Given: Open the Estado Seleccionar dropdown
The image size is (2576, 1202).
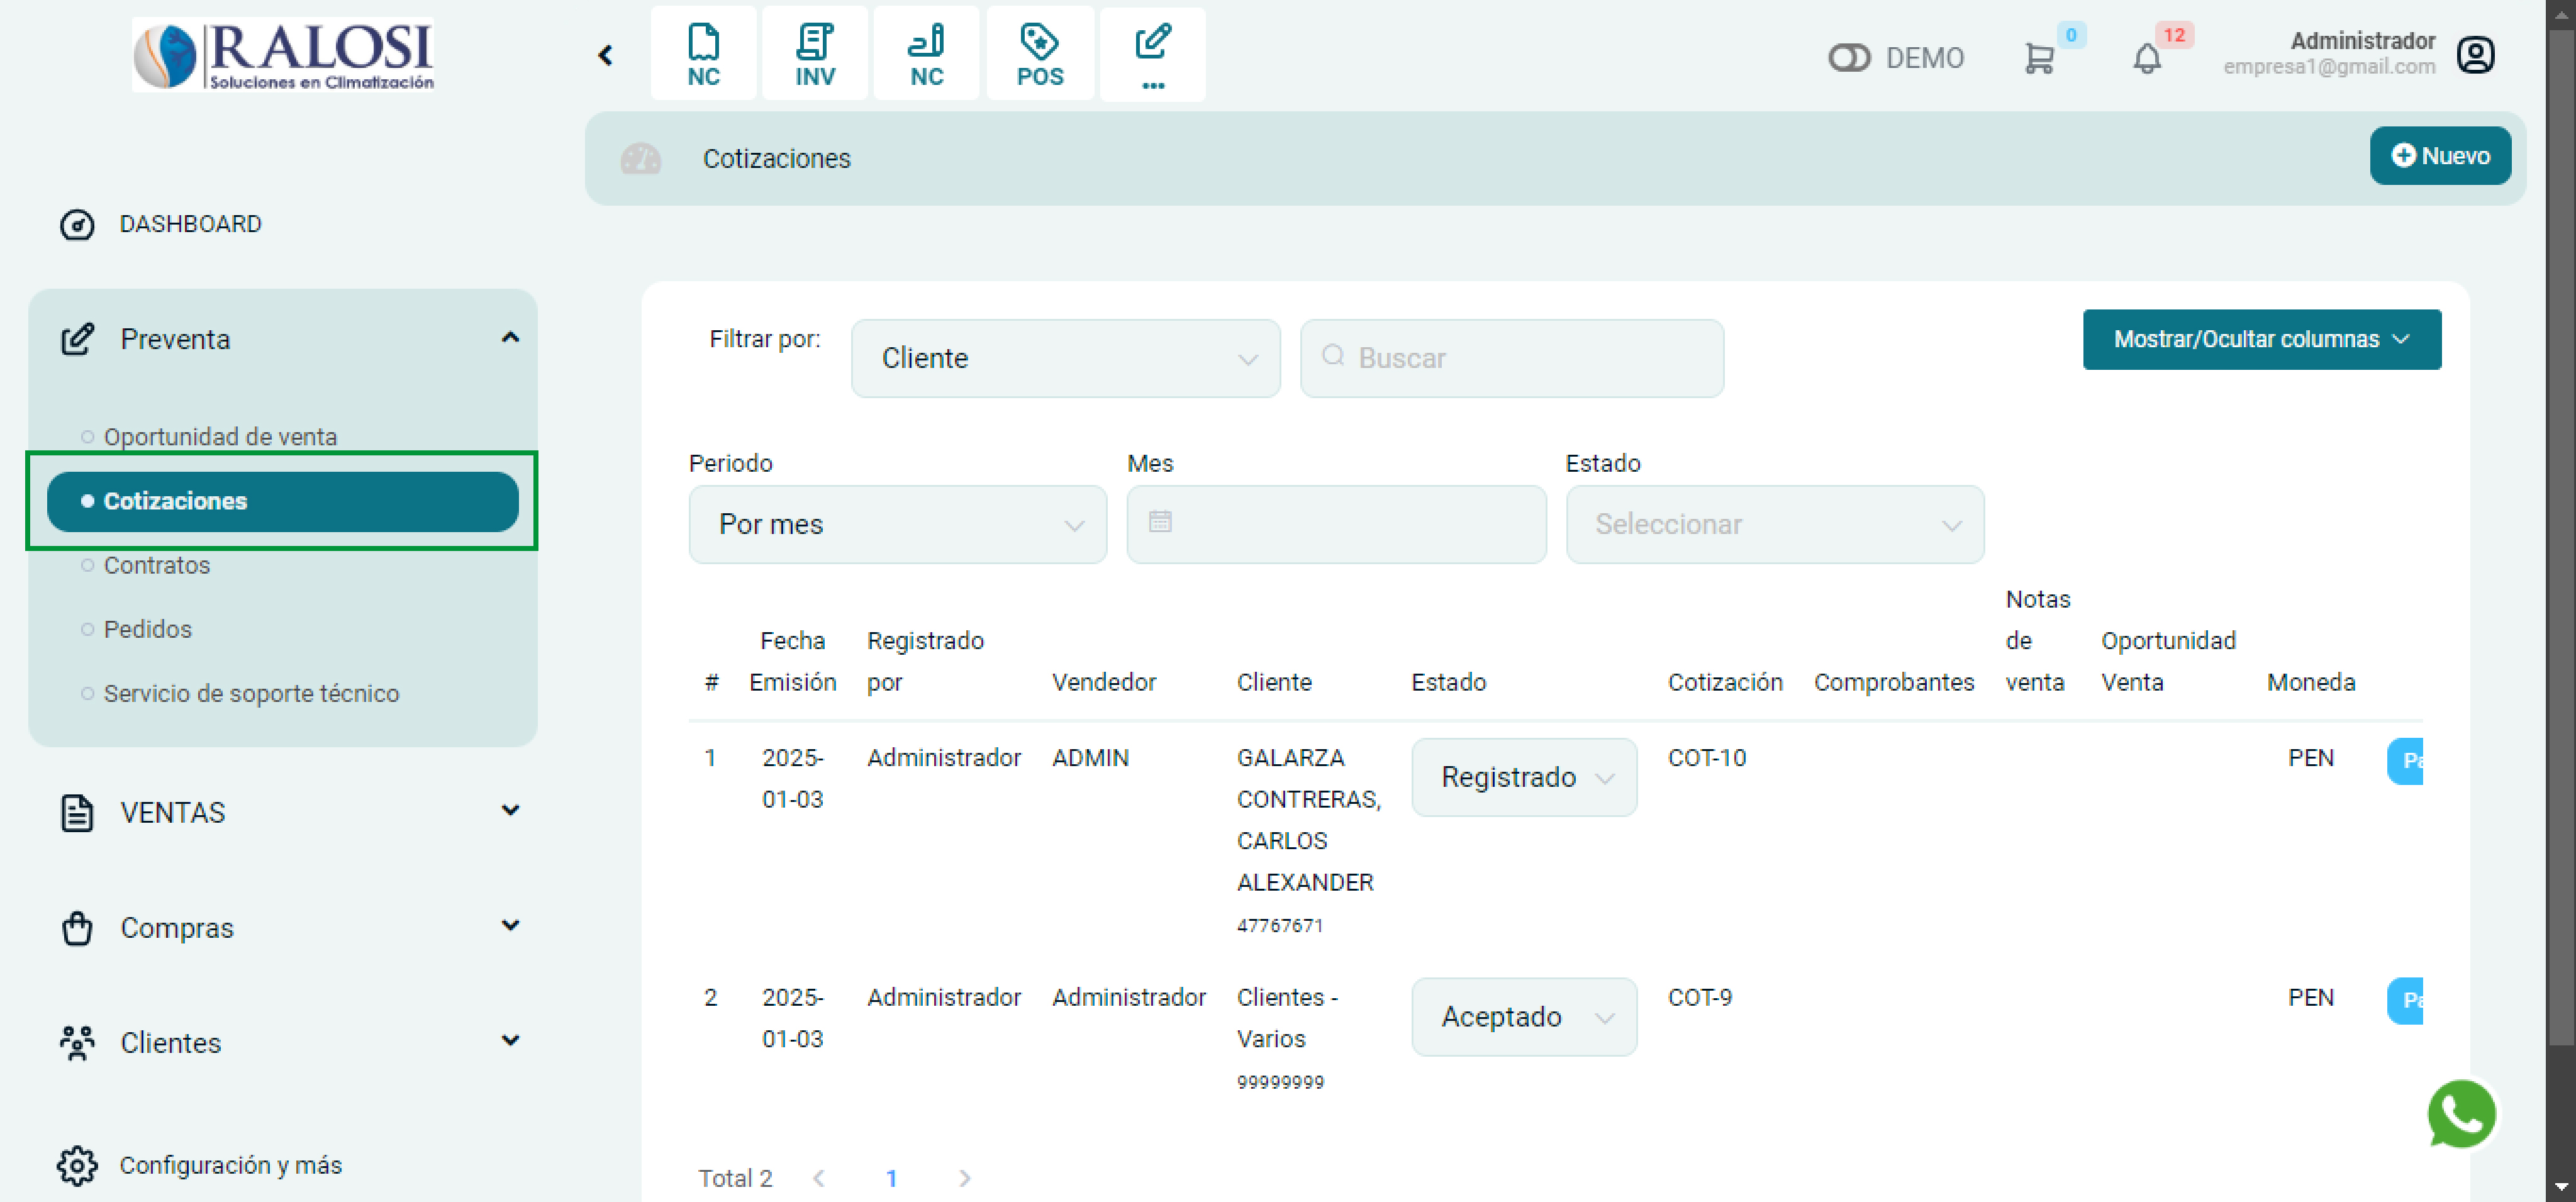Looking at the screenshot, I should [x=1774, y=525].
